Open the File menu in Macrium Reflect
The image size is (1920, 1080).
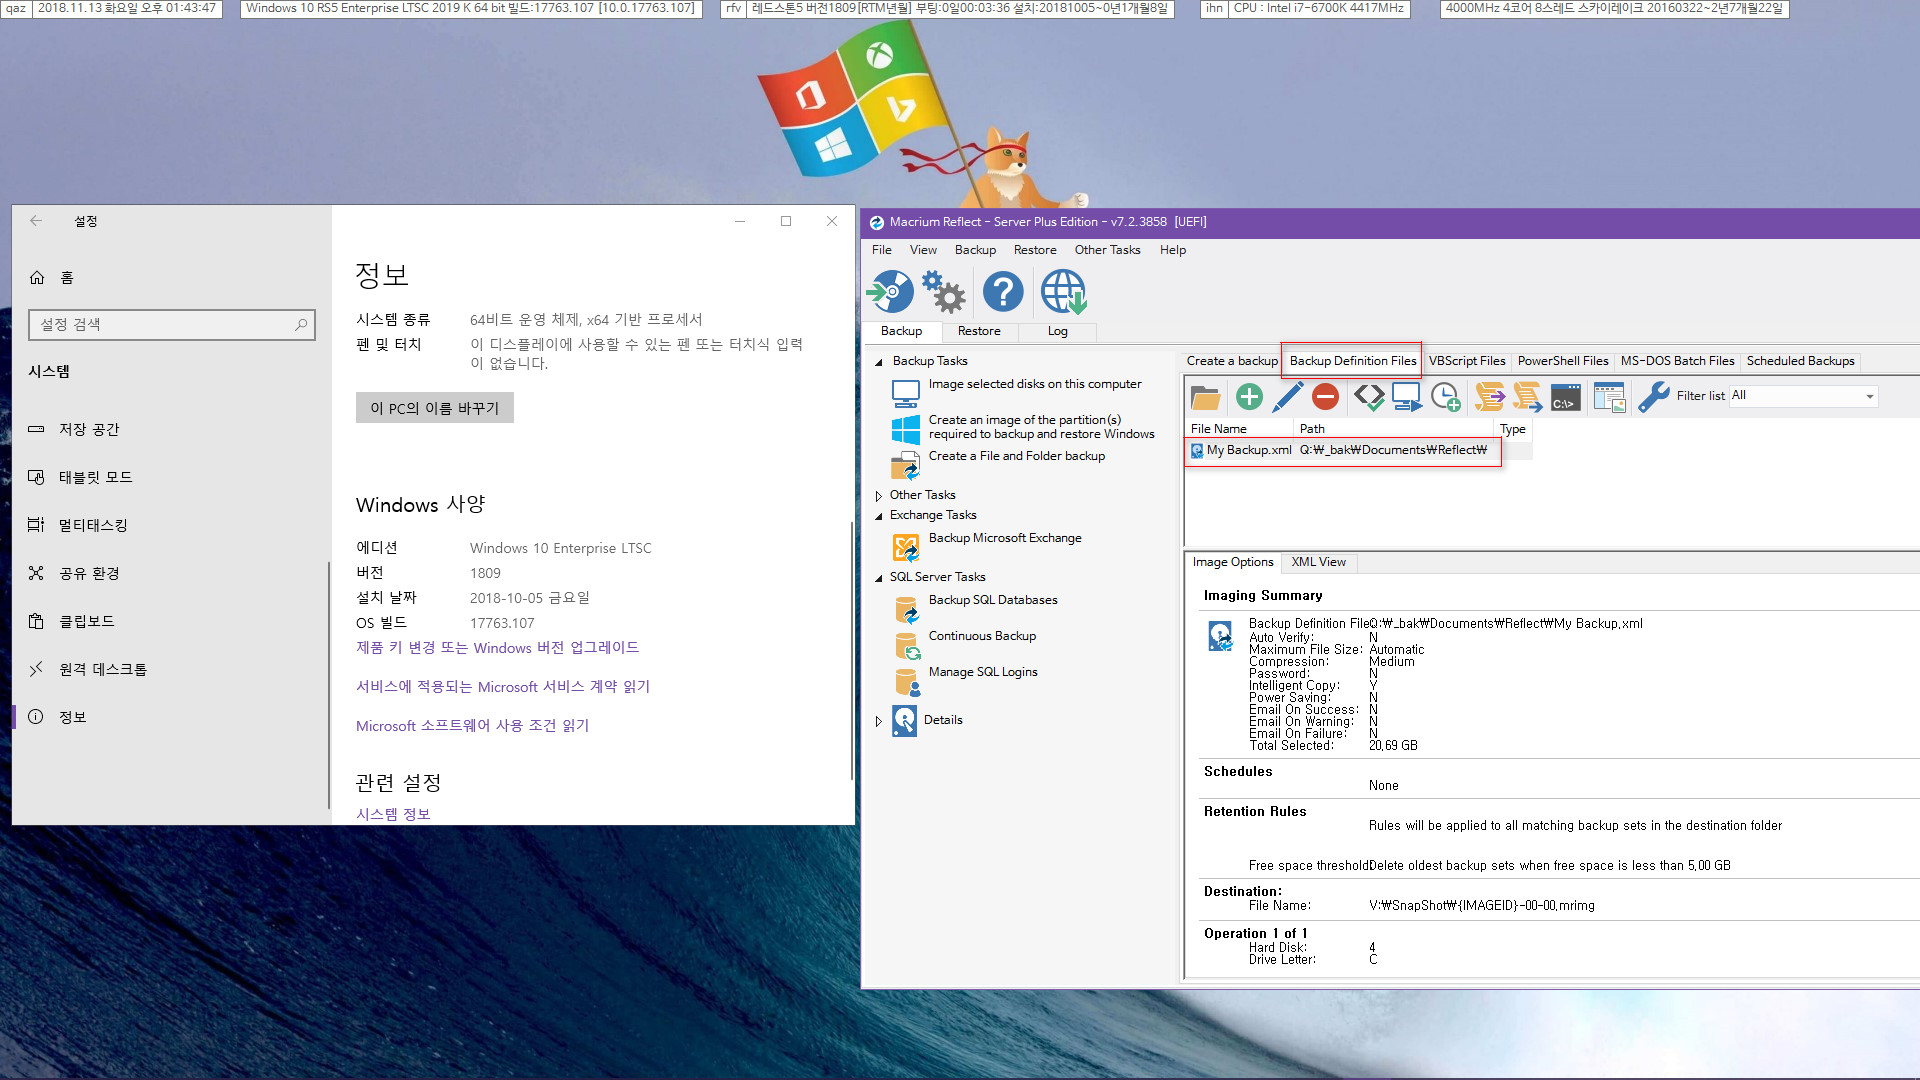coord(881,250)
